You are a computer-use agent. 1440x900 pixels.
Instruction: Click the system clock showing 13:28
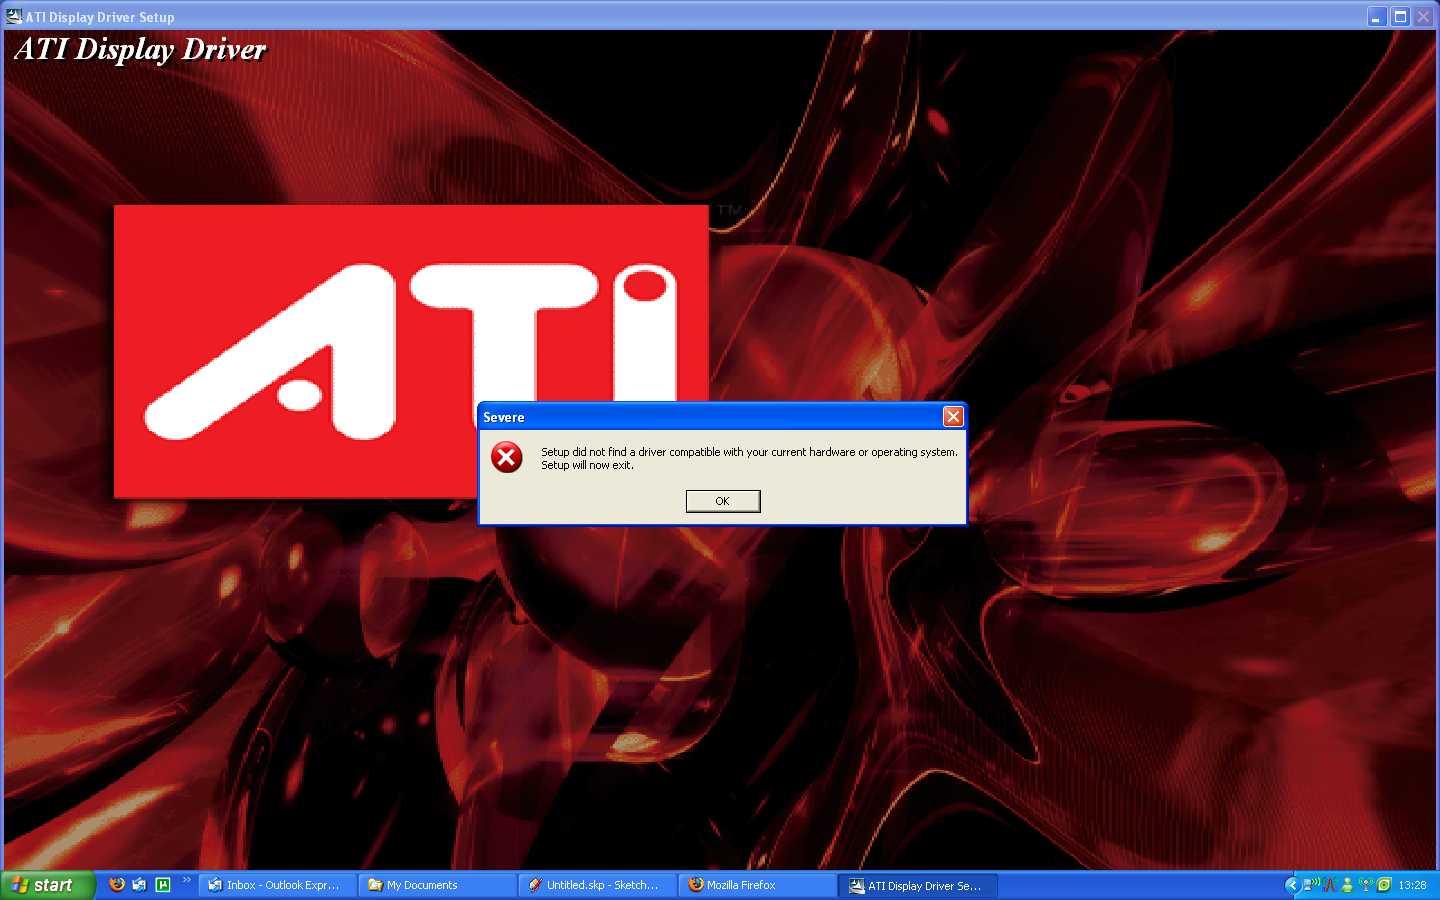point(1412,885)
